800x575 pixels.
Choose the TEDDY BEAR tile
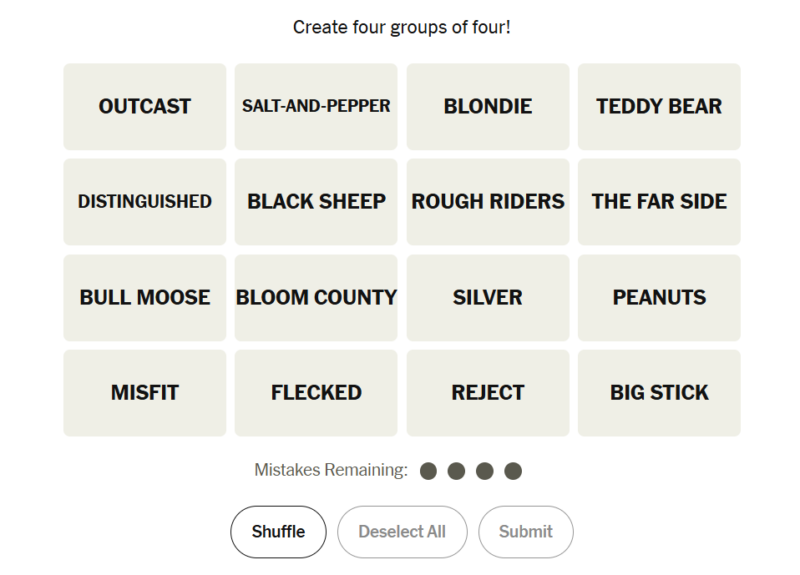(659, 106)
